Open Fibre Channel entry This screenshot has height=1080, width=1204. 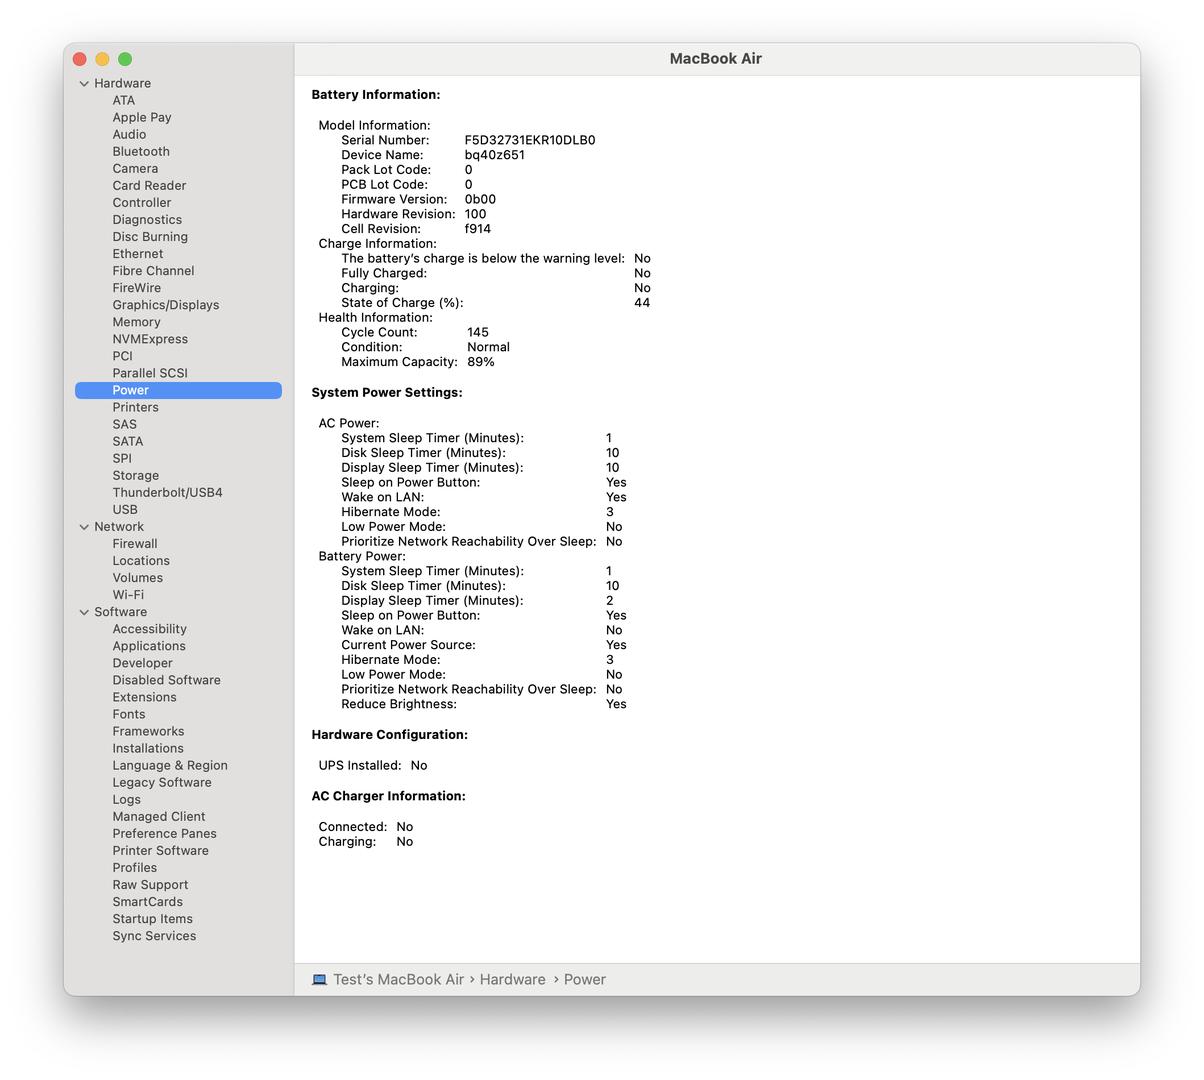153,270
